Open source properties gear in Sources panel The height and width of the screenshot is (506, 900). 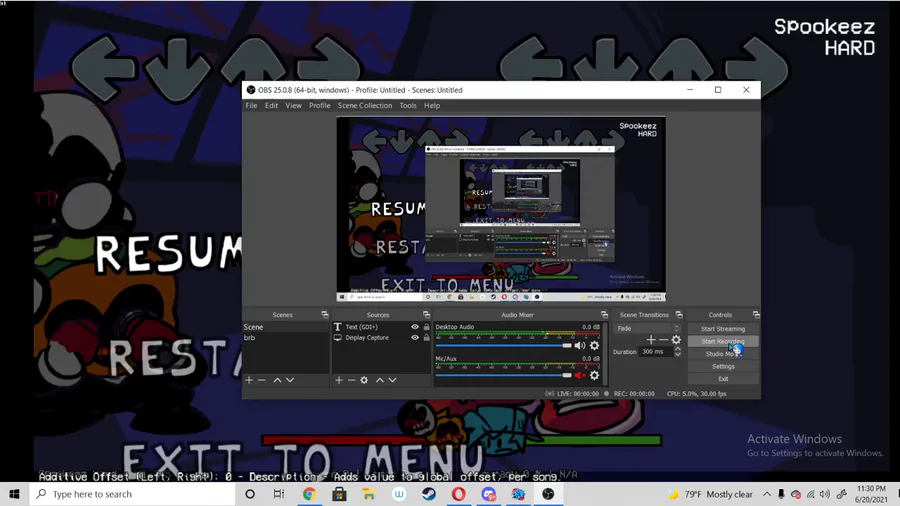pos(364,380)
